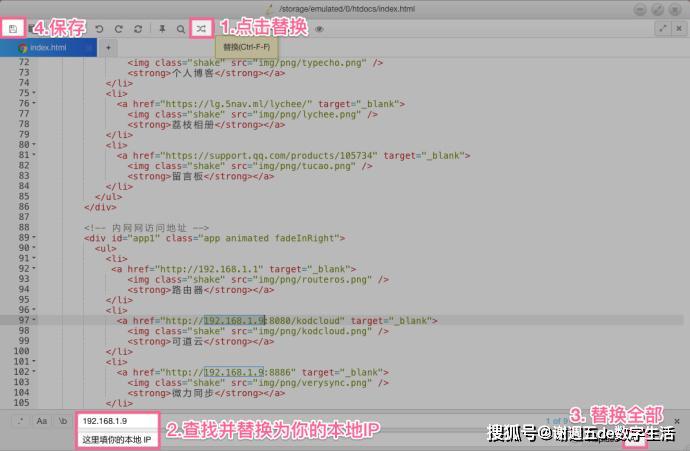690x451 pixels.
Task: Toggle editor fullscreen with arrows icon
Action: [x=662, y=29]
